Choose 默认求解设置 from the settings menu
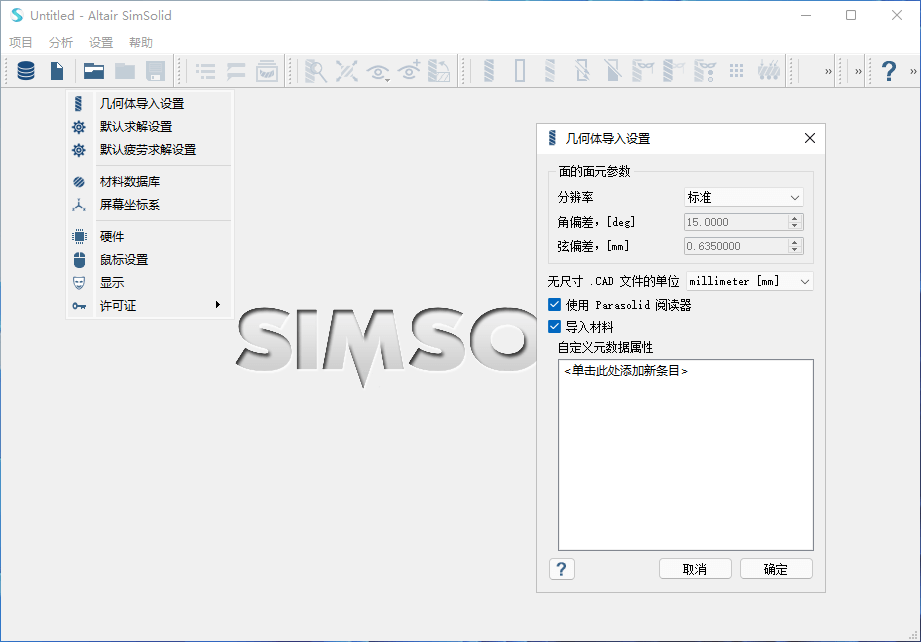The width and height of the screenshot is (921, 642). click(136, 127)
